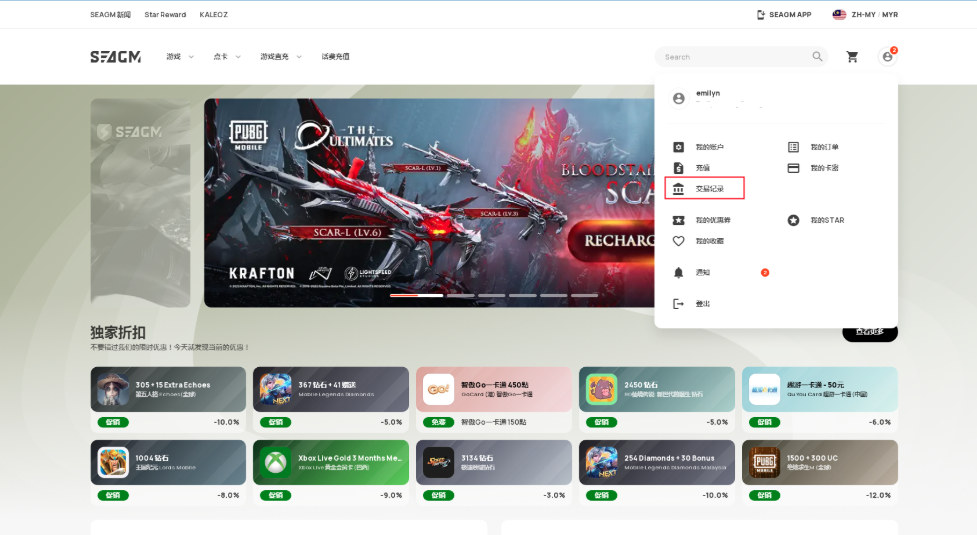Click the user account avatar icon
Viewport: 977px width, 535px height.
(x=887, y=57)
